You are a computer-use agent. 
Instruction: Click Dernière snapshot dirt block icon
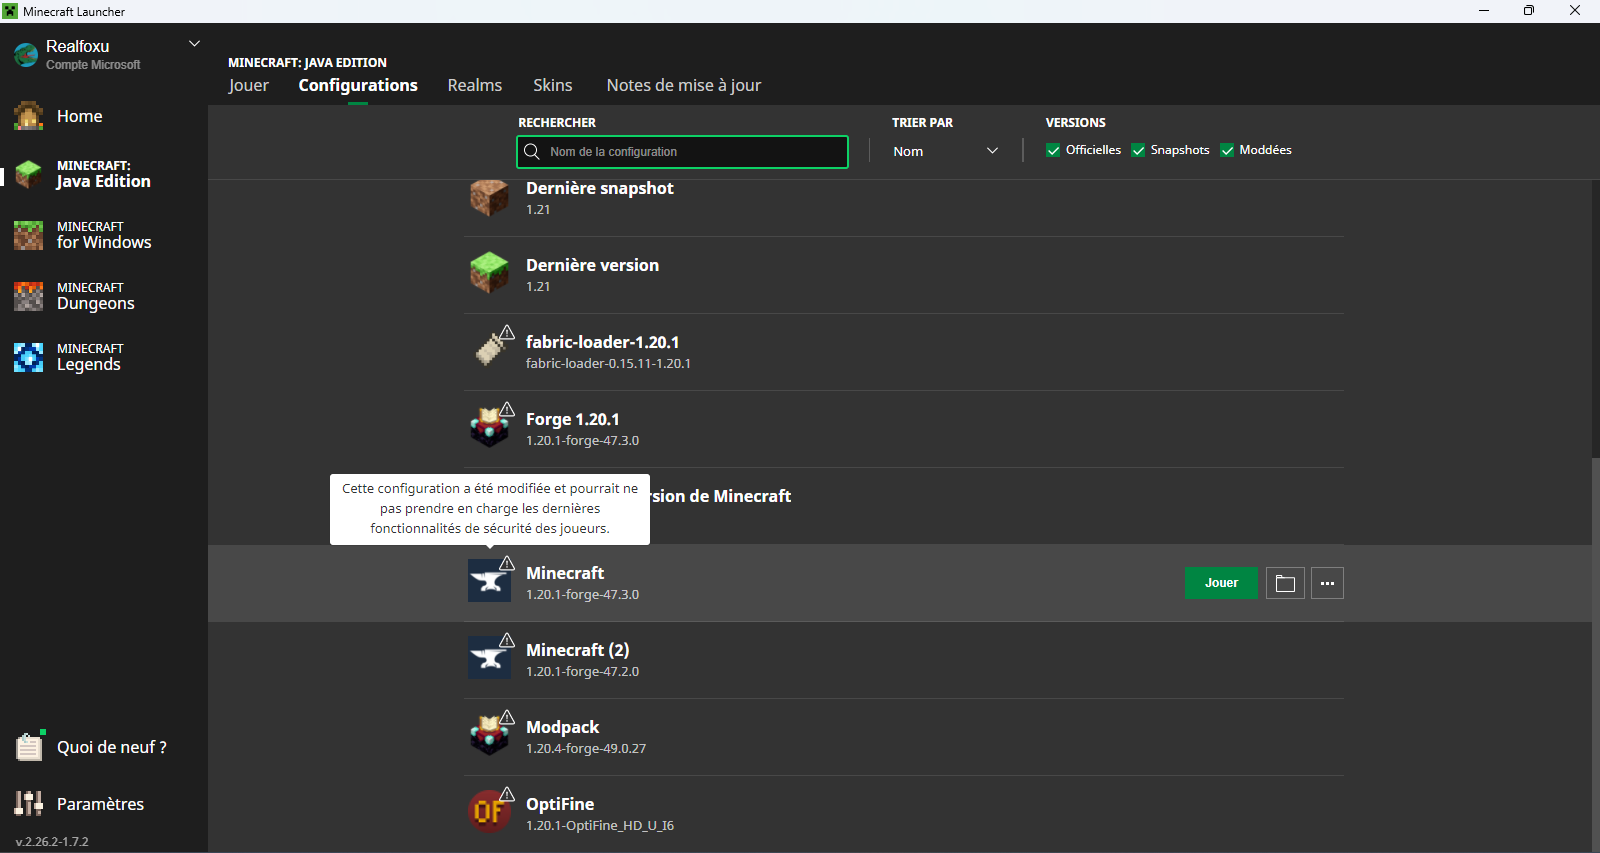pos(489,197)
